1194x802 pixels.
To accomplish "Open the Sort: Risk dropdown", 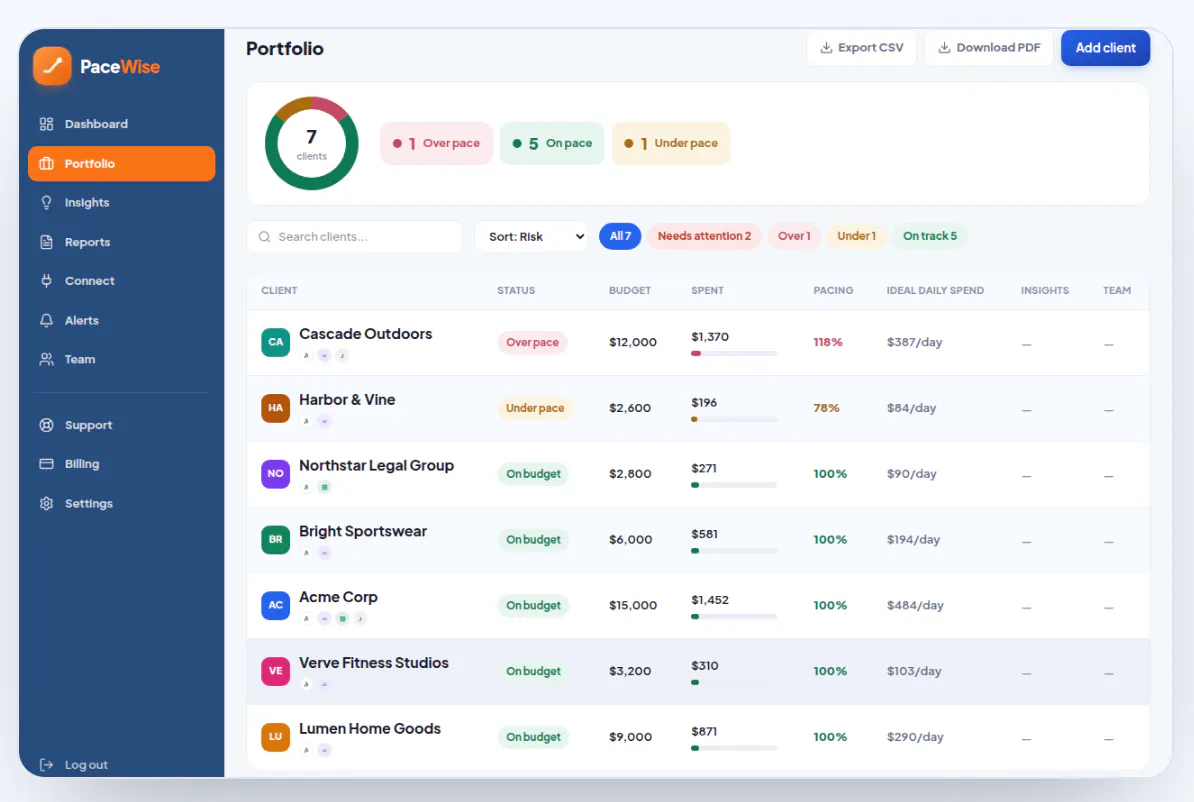I will click(x=533, y=237).
